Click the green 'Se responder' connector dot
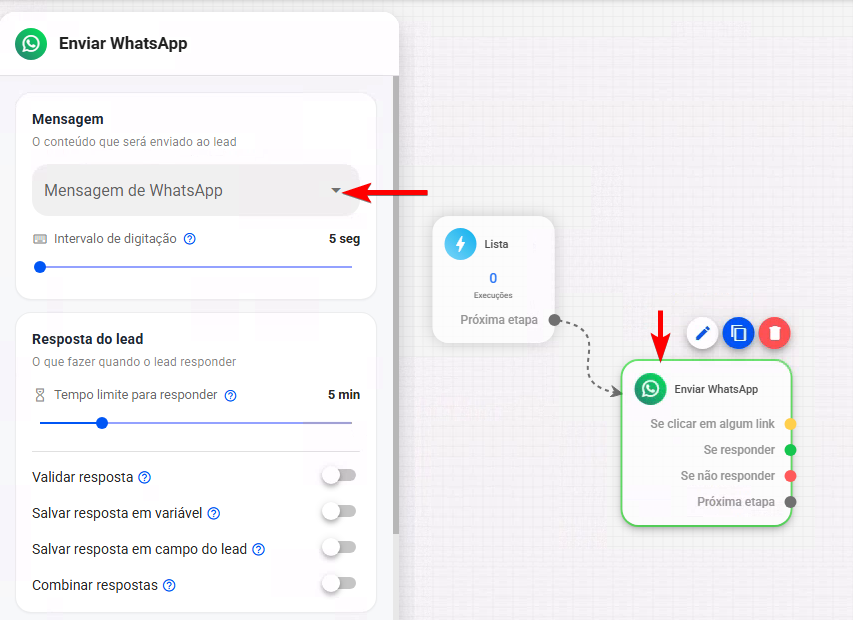The height and width of the screenshot is (620, 853). tap(790, 450)
